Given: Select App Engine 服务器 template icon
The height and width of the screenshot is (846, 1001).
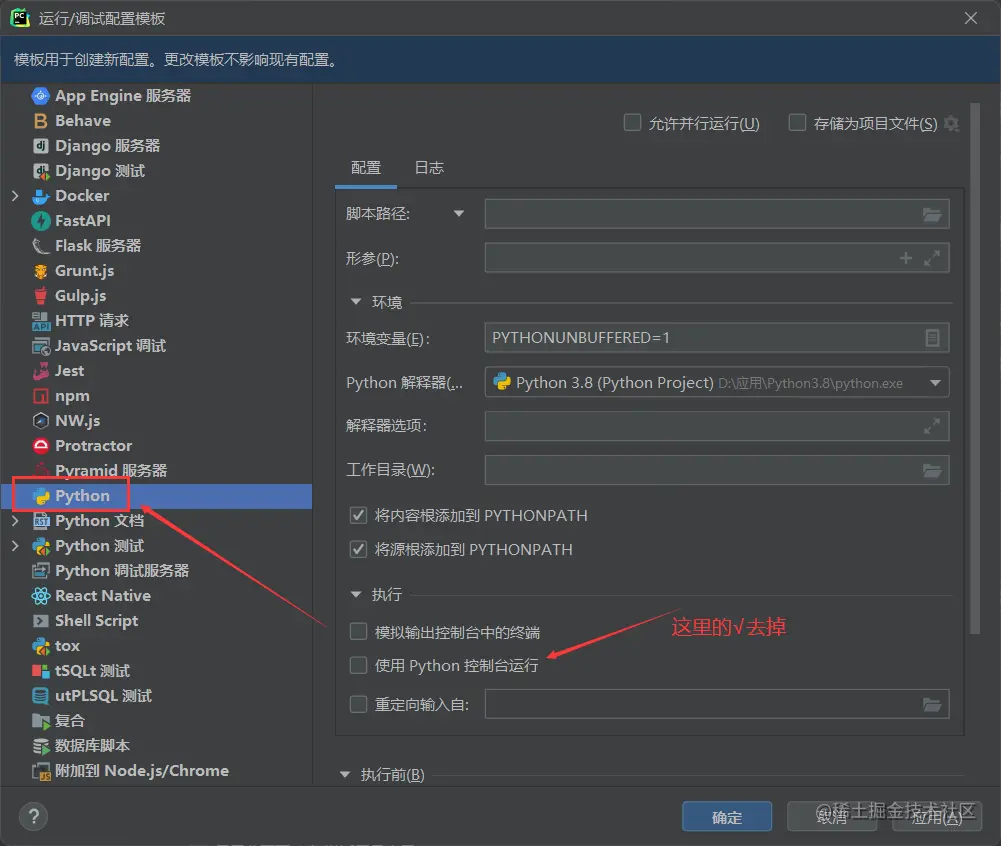Looking at the screenshot, I should pos(40,96).
